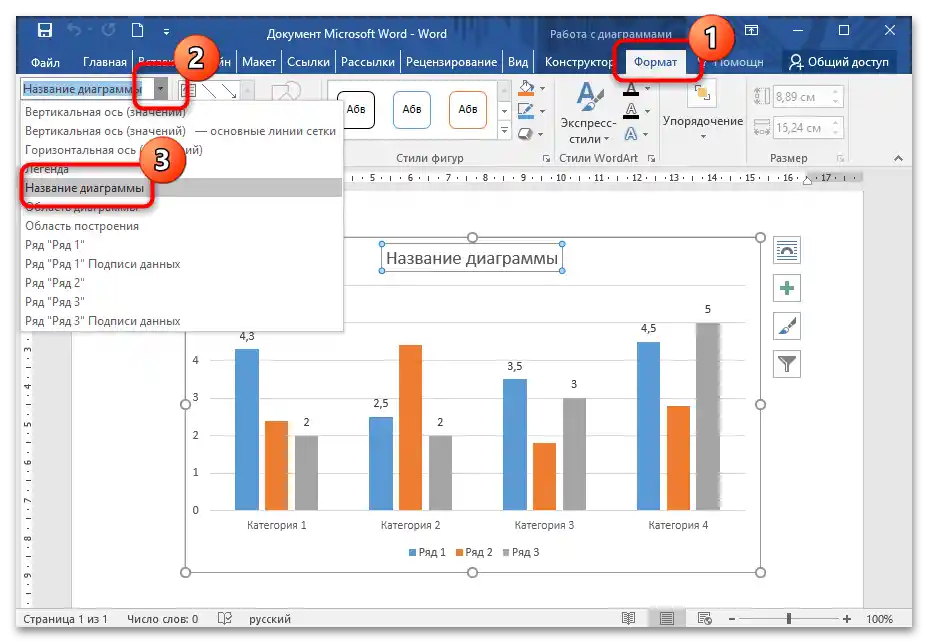928x643 pixels.
Task: Select the orange outlined Абв shape style
Action: [x=468, y=110]
